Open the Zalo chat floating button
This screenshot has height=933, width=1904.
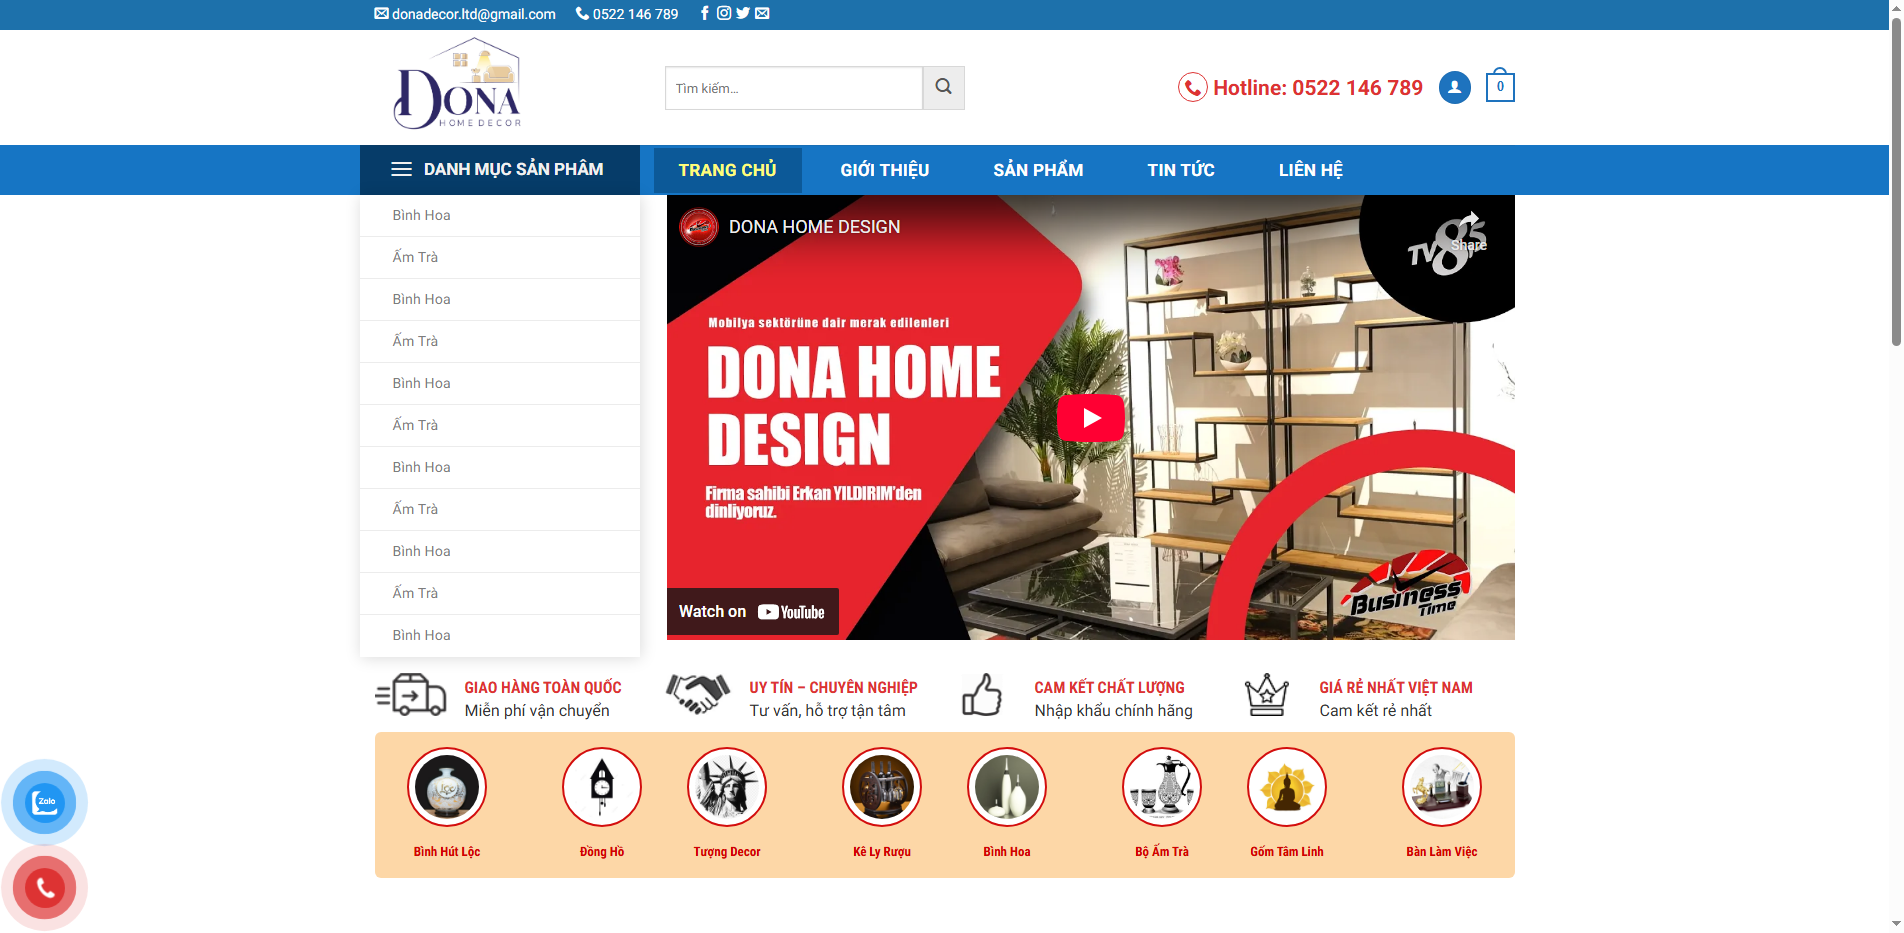coord(45,802)
